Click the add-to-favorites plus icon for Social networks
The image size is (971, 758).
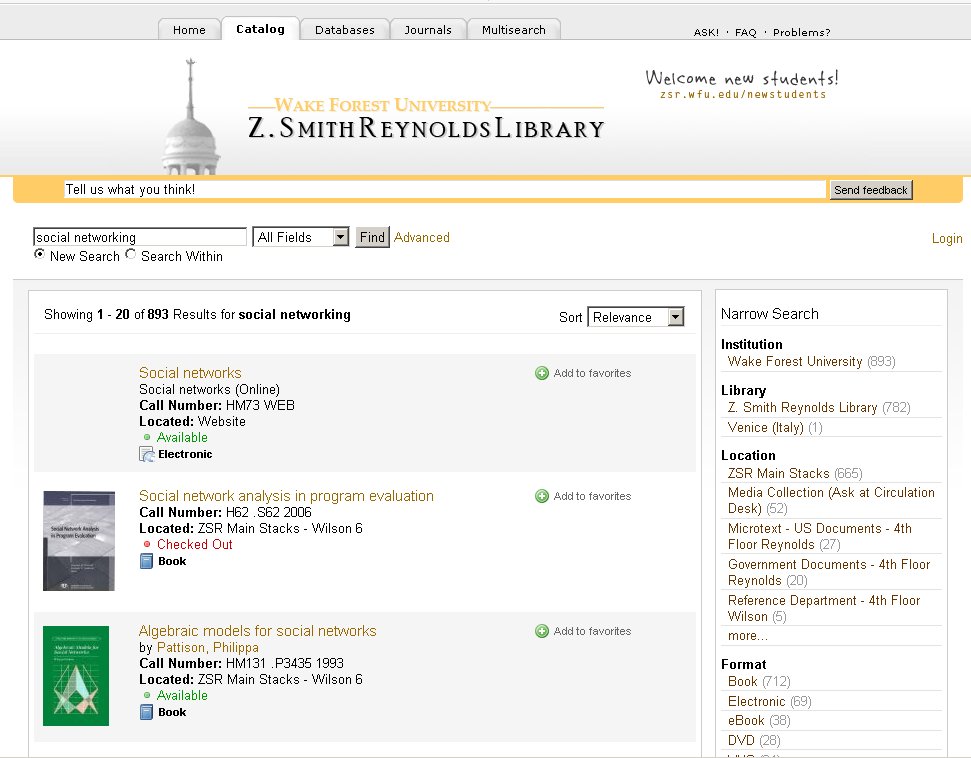pyautogui.click(x=542, y=373)
